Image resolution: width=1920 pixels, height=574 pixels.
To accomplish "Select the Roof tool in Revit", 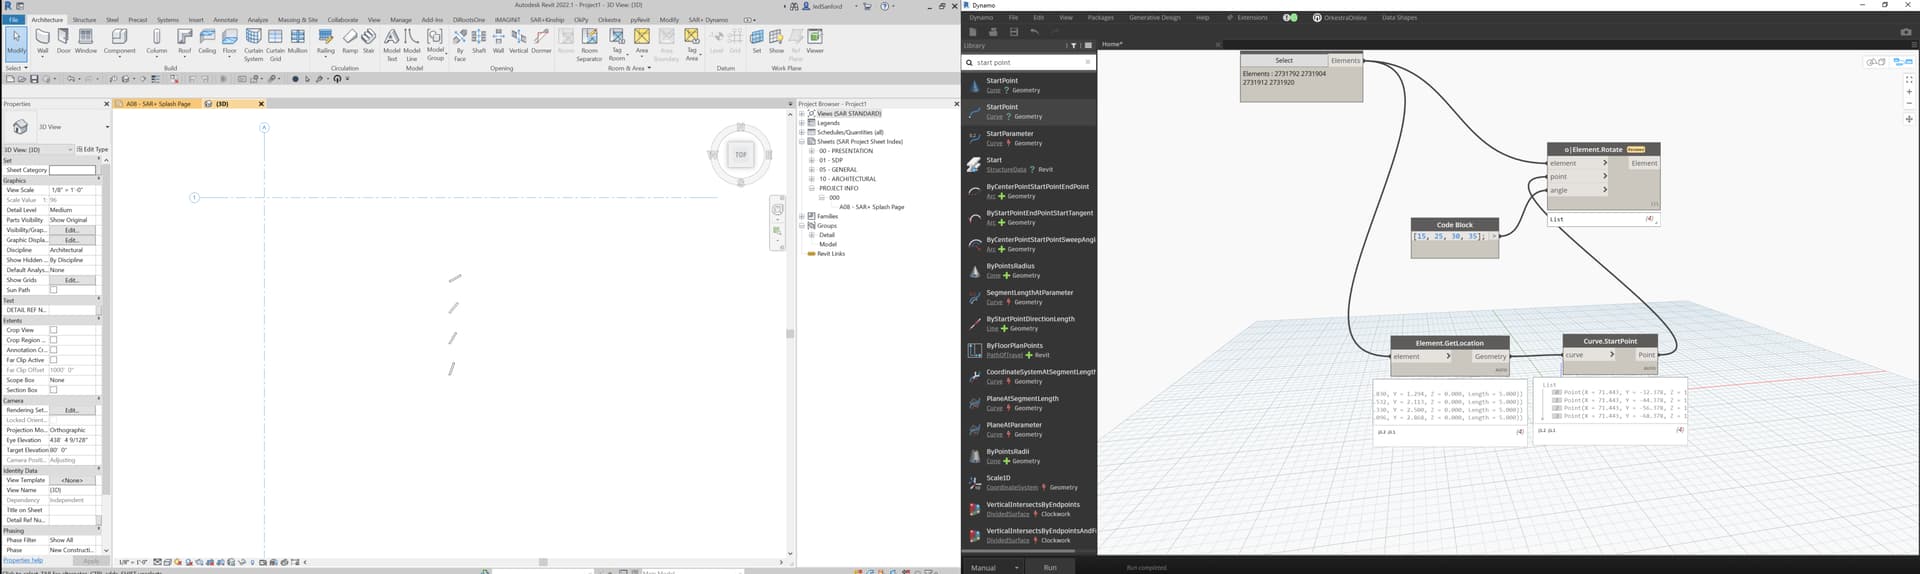I will [185, 41].
